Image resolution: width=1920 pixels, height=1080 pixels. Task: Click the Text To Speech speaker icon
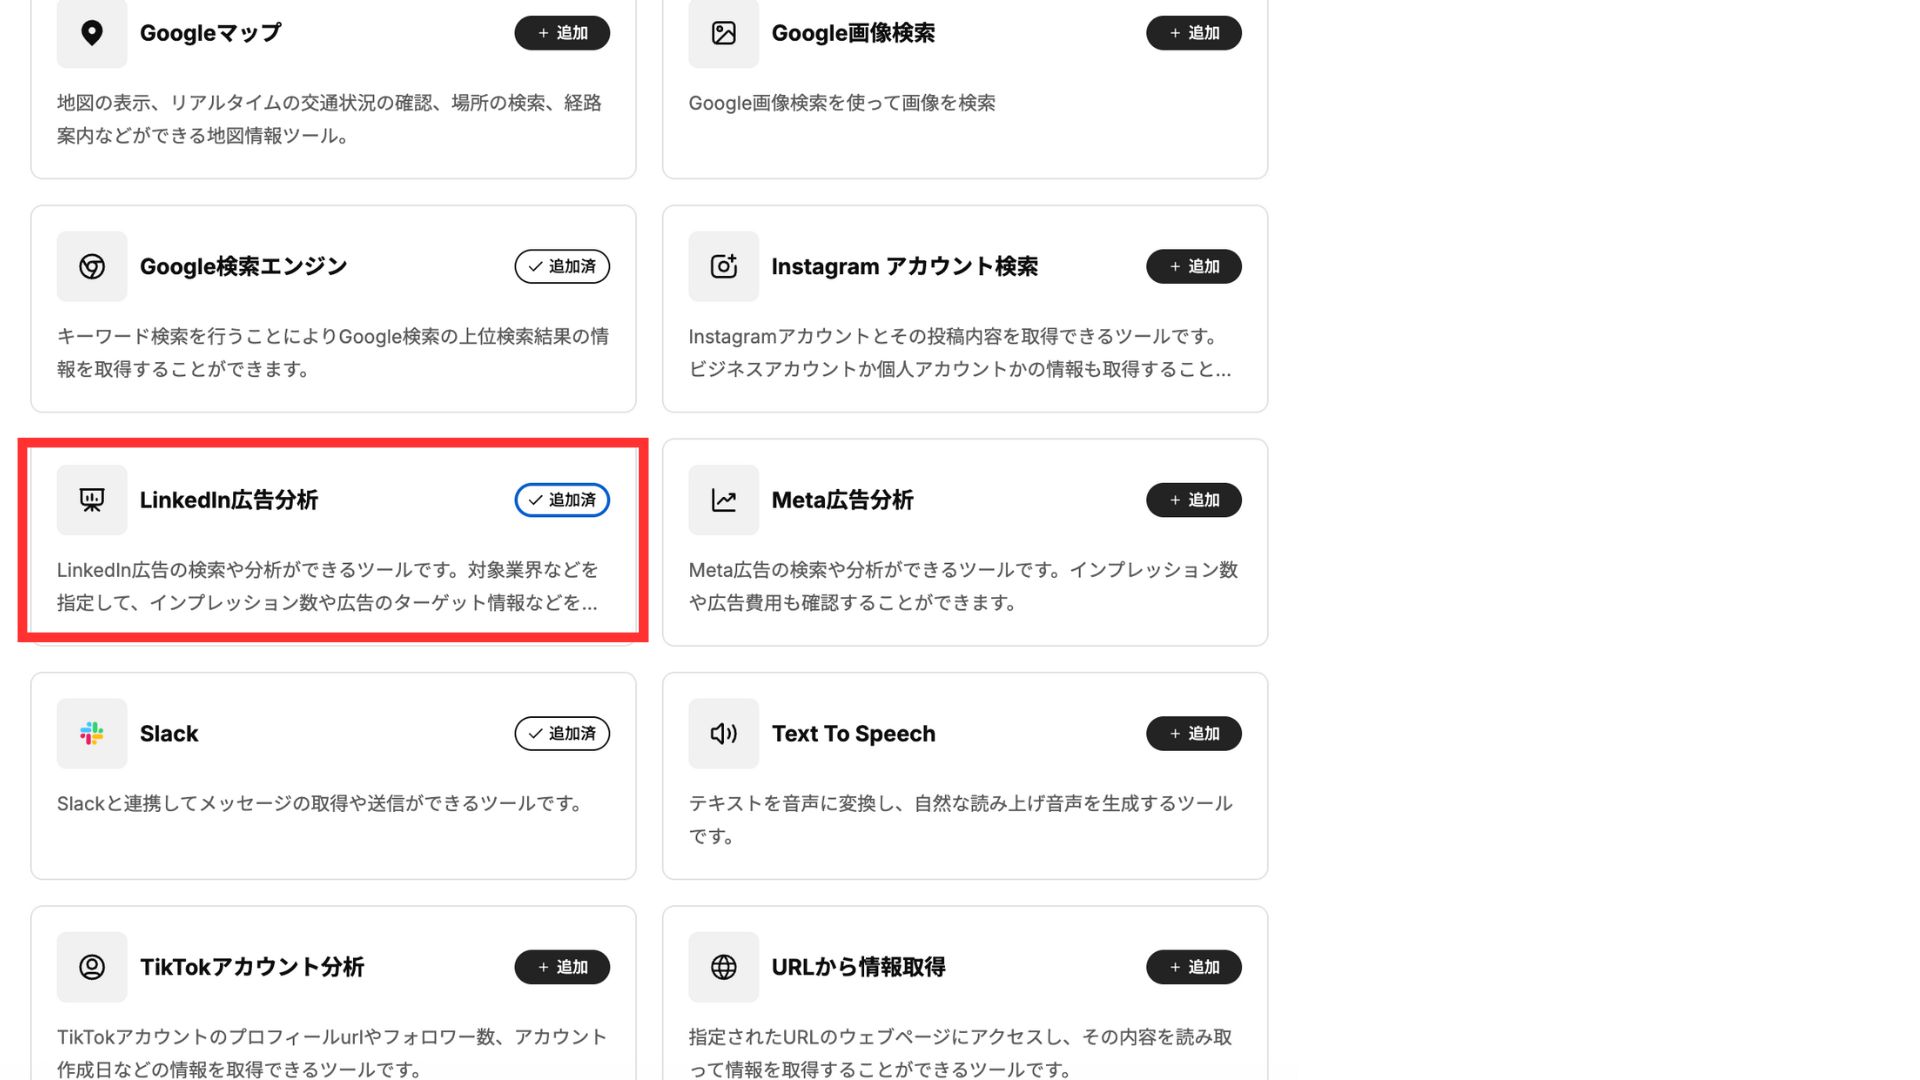coord(723,733)
